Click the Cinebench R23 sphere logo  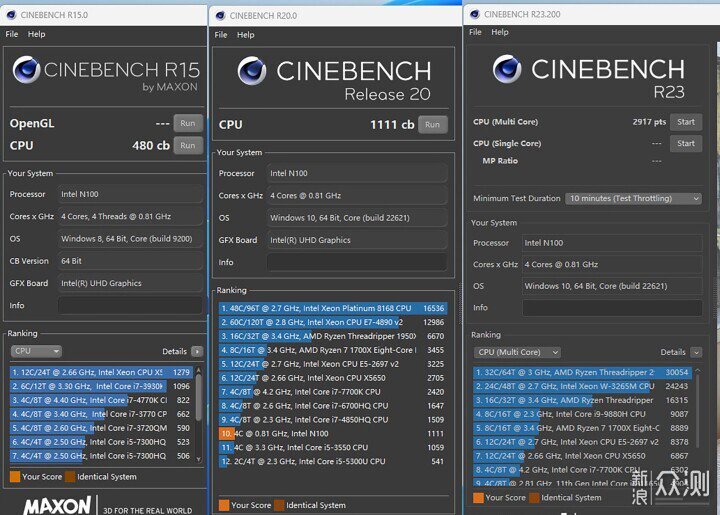pos(507,69)
